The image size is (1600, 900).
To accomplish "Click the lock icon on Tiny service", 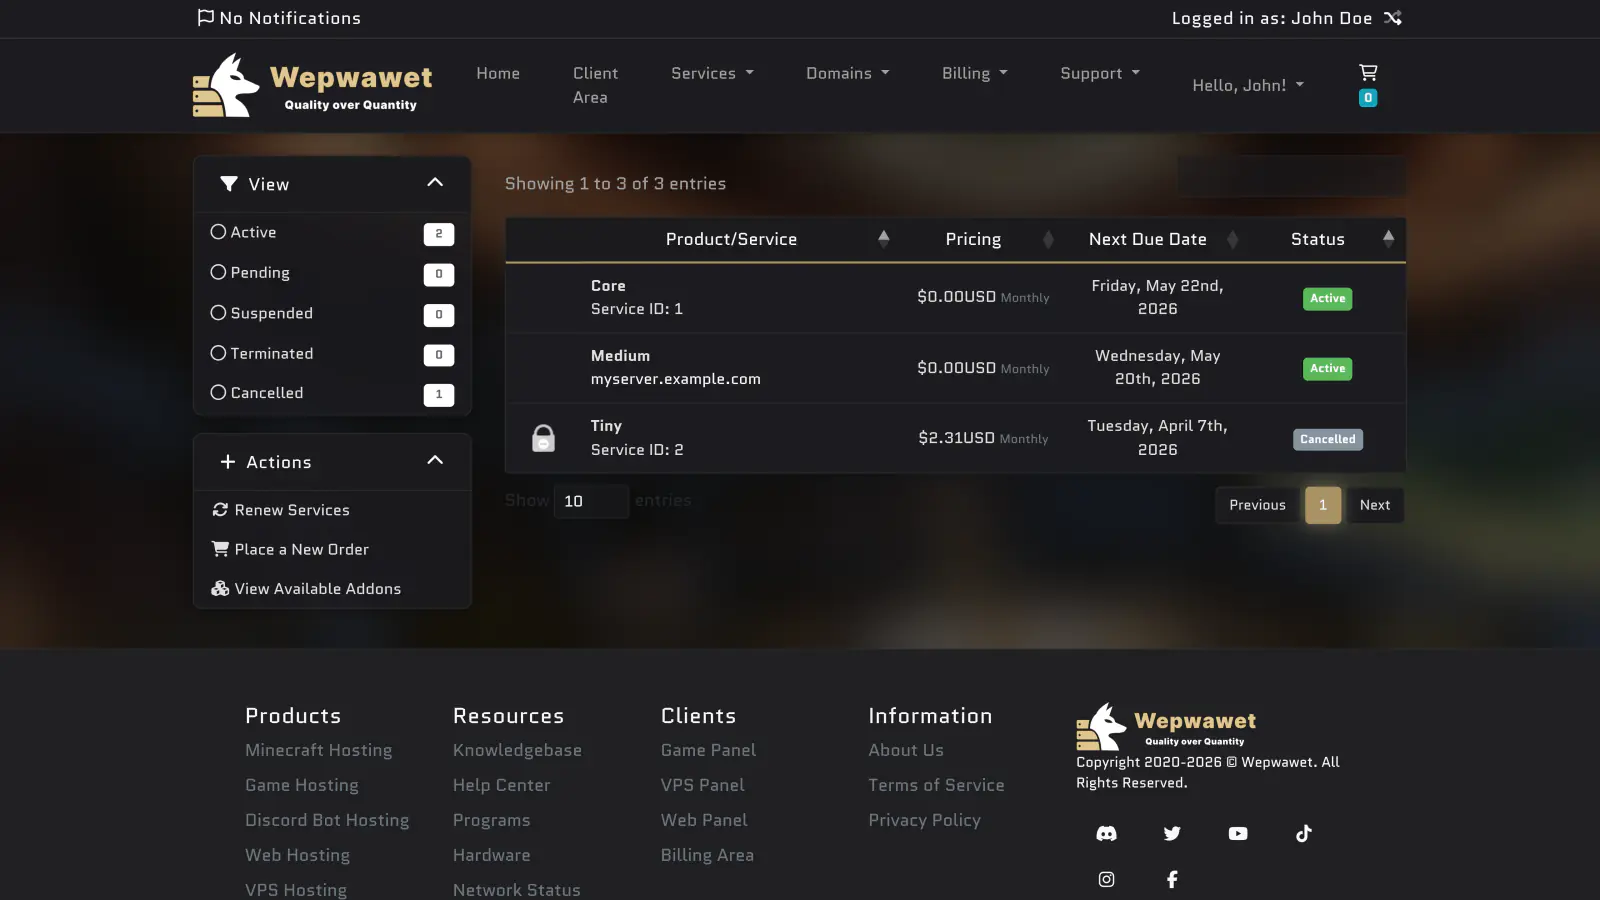I will [543, 438].
